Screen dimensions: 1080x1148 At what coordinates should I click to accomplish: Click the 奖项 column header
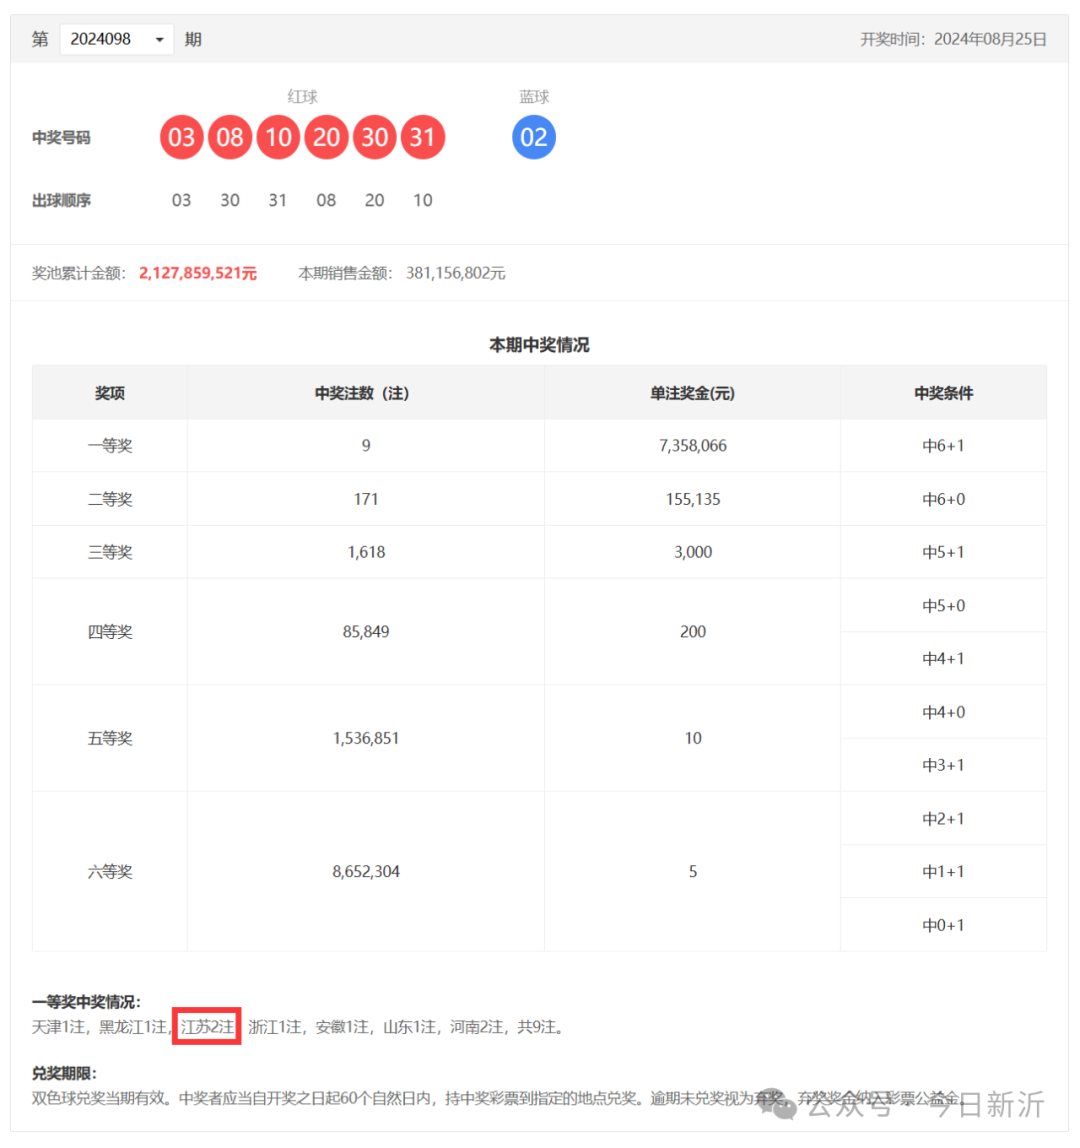coord(110,393)
